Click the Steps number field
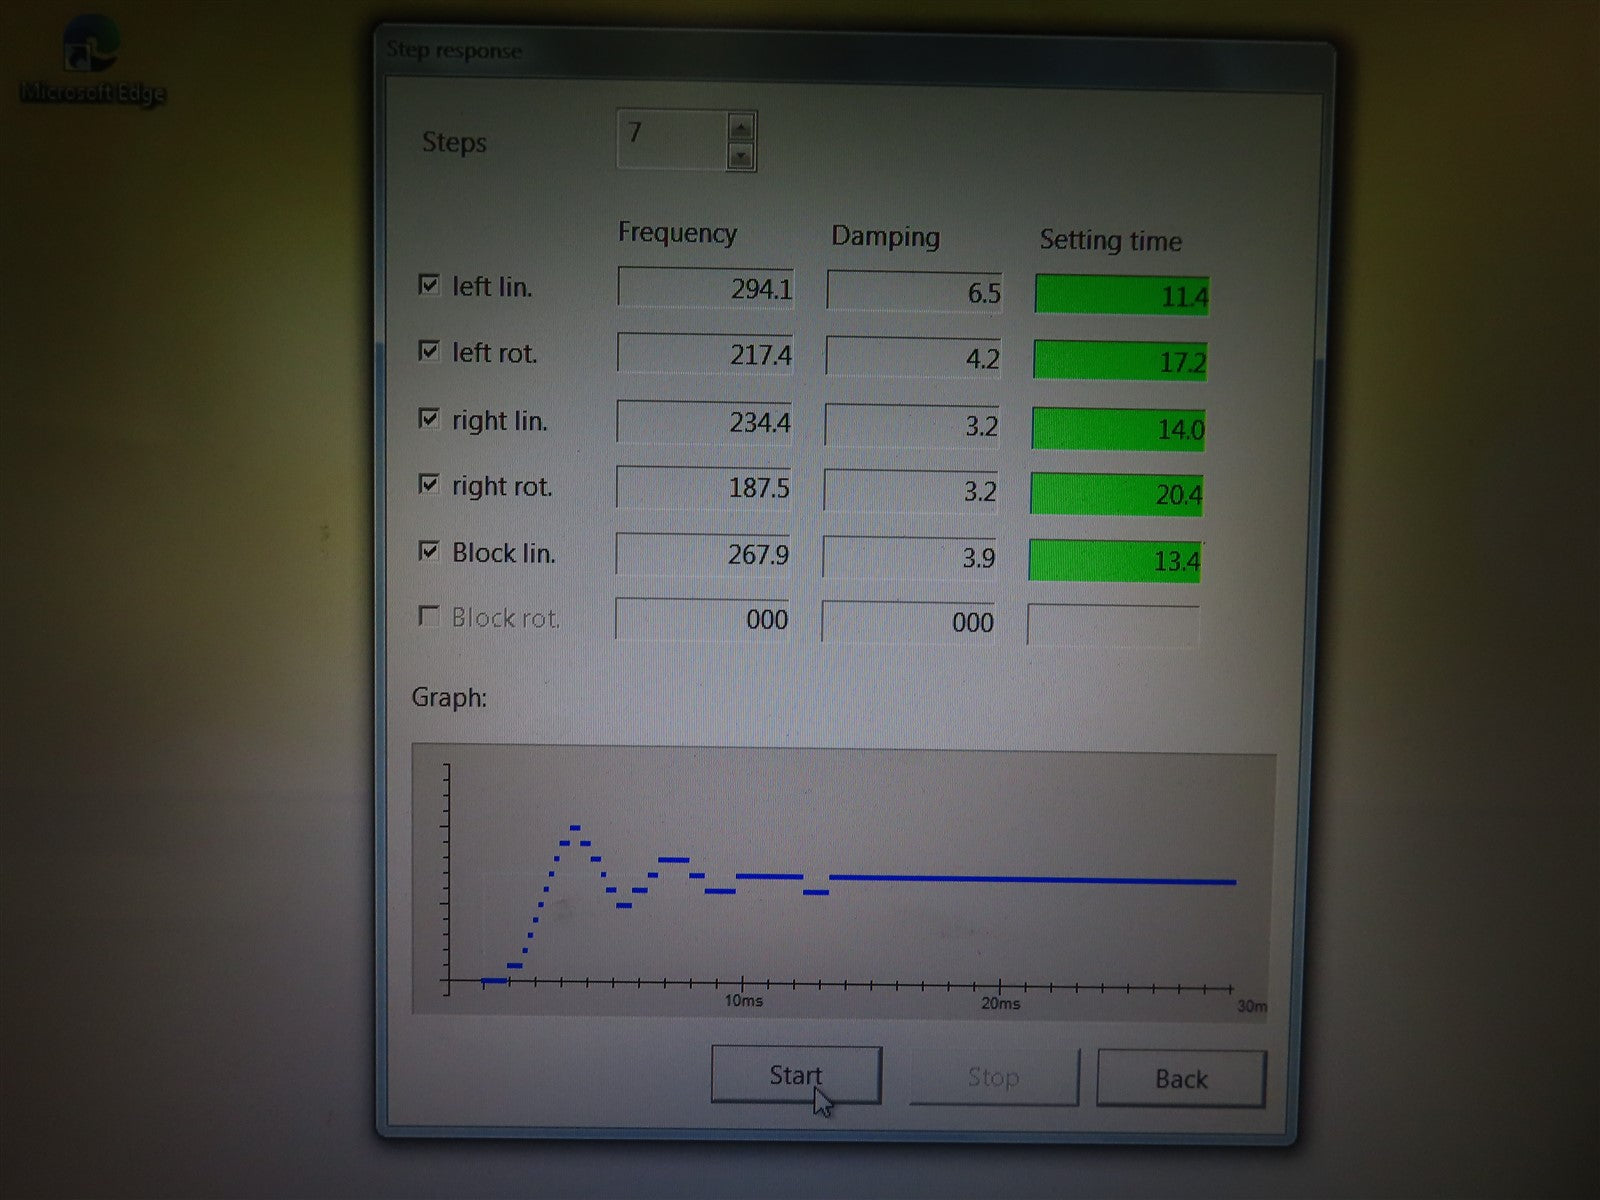The width and height of the screenshot is (1600, 1200). point(670,138)
